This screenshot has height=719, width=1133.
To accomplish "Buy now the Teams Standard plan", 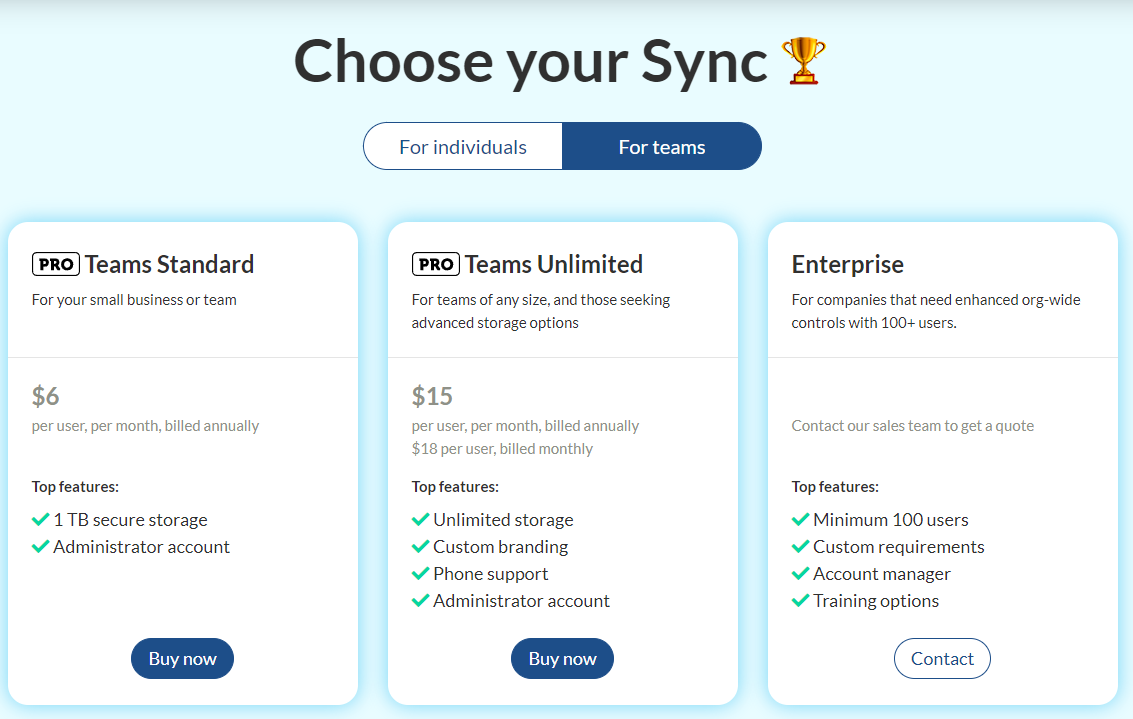I will [182, 658].
